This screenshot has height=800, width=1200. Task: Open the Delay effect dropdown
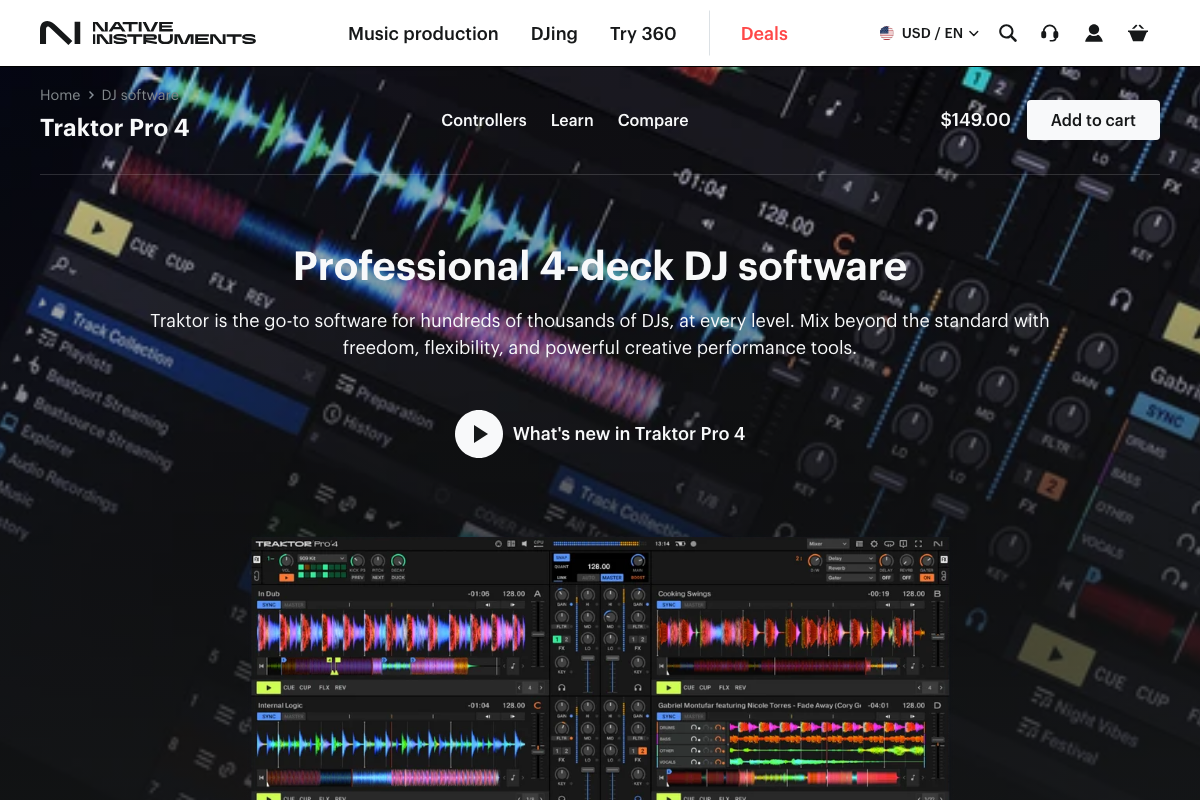coord(851,558)
